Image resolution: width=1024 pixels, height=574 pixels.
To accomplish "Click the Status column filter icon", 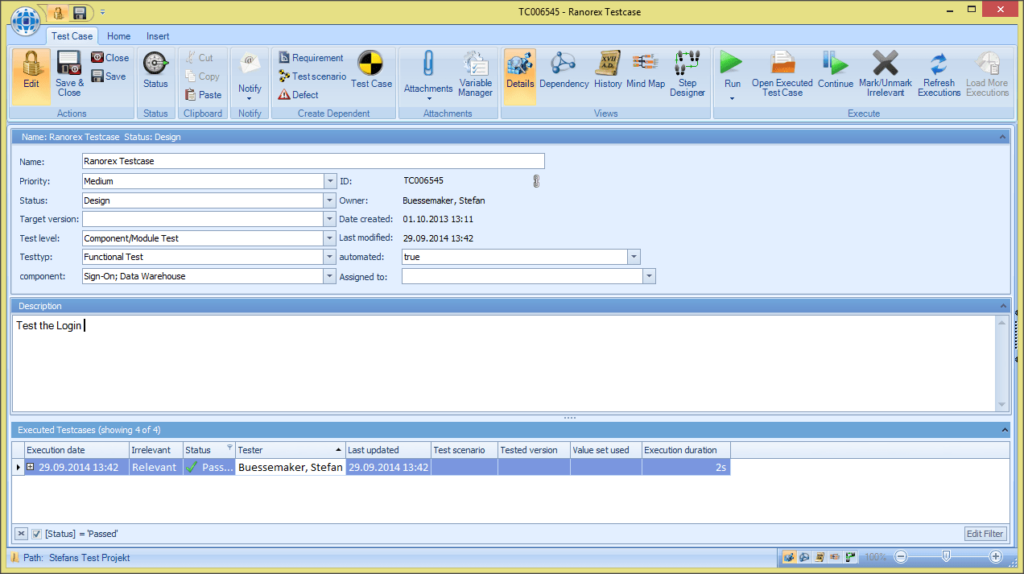I will [x=229, y=448].
